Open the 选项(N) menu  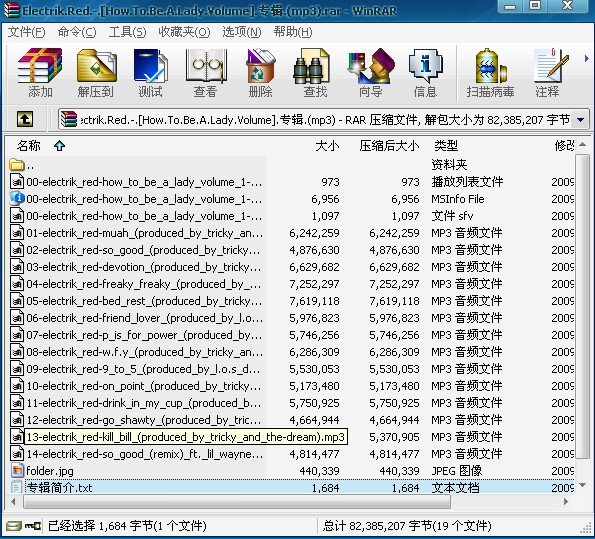point(242,32)
